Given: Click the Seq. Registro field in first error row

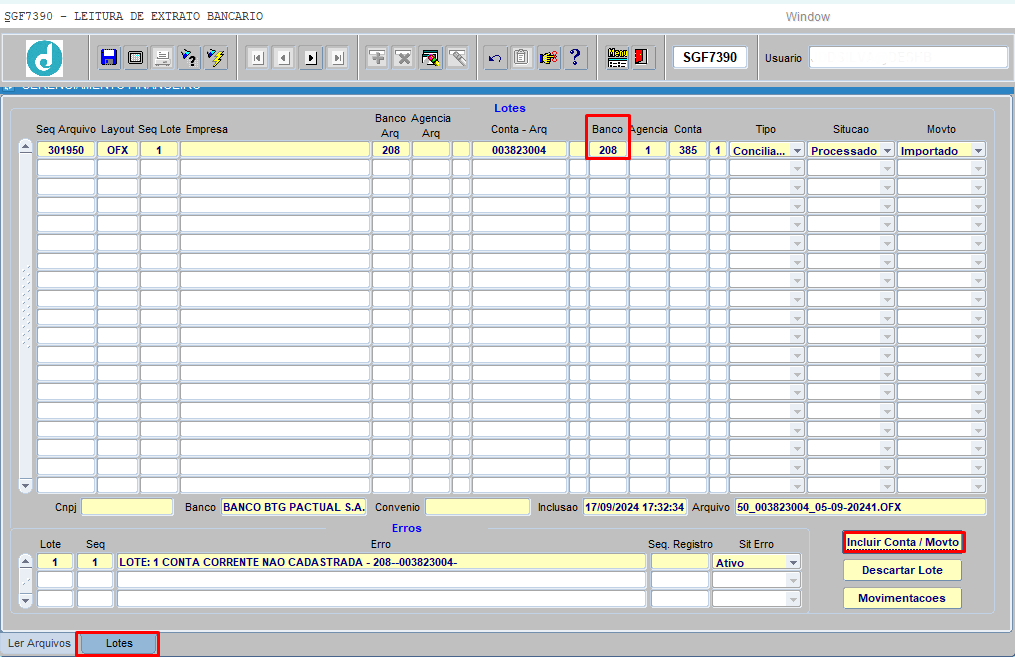Looking at the screenshot, I should [x=680, y=562].
